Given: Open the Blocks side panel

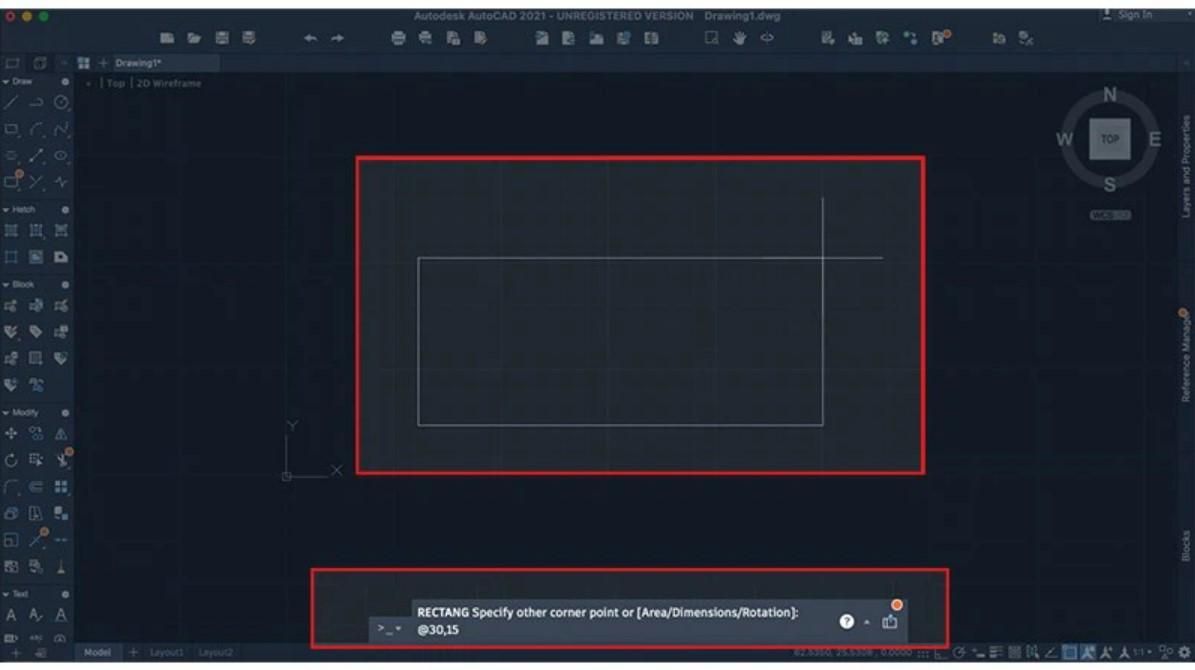Looking at the screenshot, I should [1185, 547].
